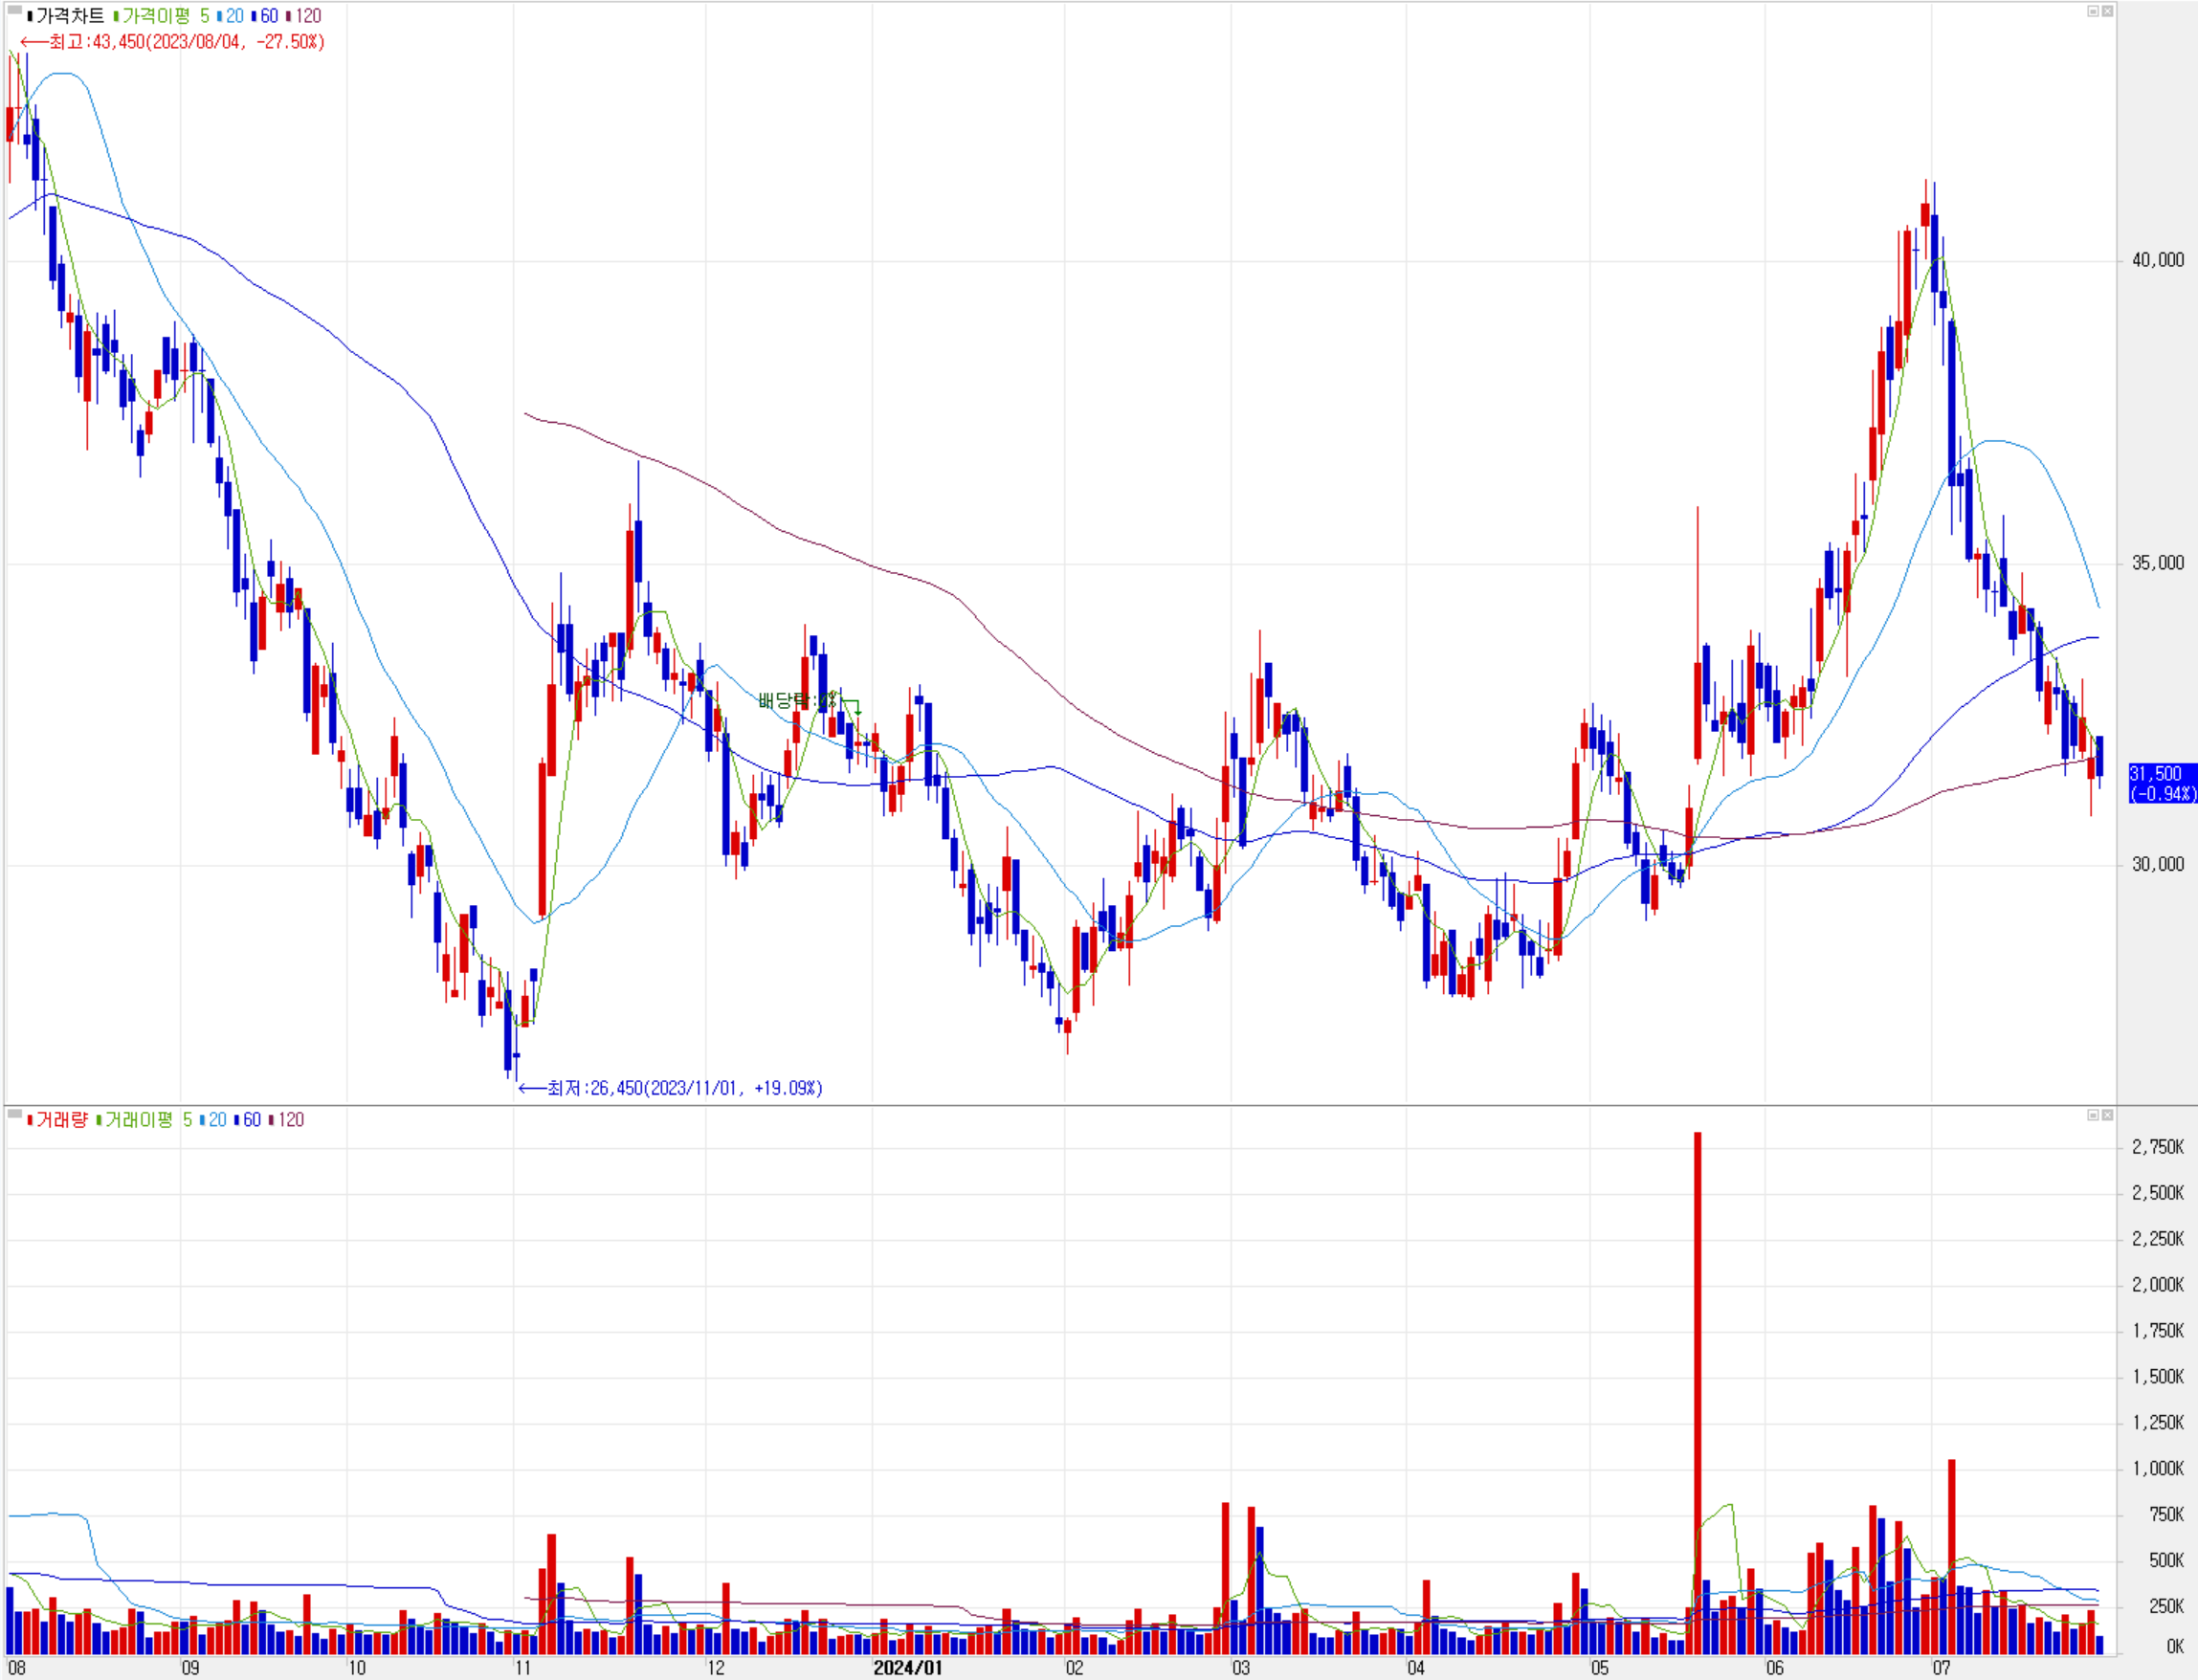Maximize the volume chart pane
Viewport: 2198px width, 1680px height.
coord(2092,1115)
